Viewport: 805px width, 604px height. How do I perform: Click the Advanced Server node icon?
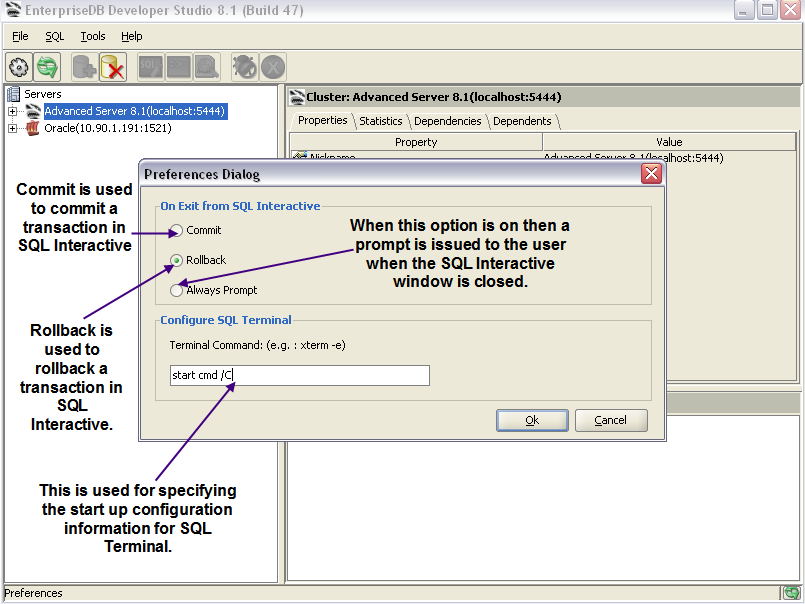click(33, 111)
